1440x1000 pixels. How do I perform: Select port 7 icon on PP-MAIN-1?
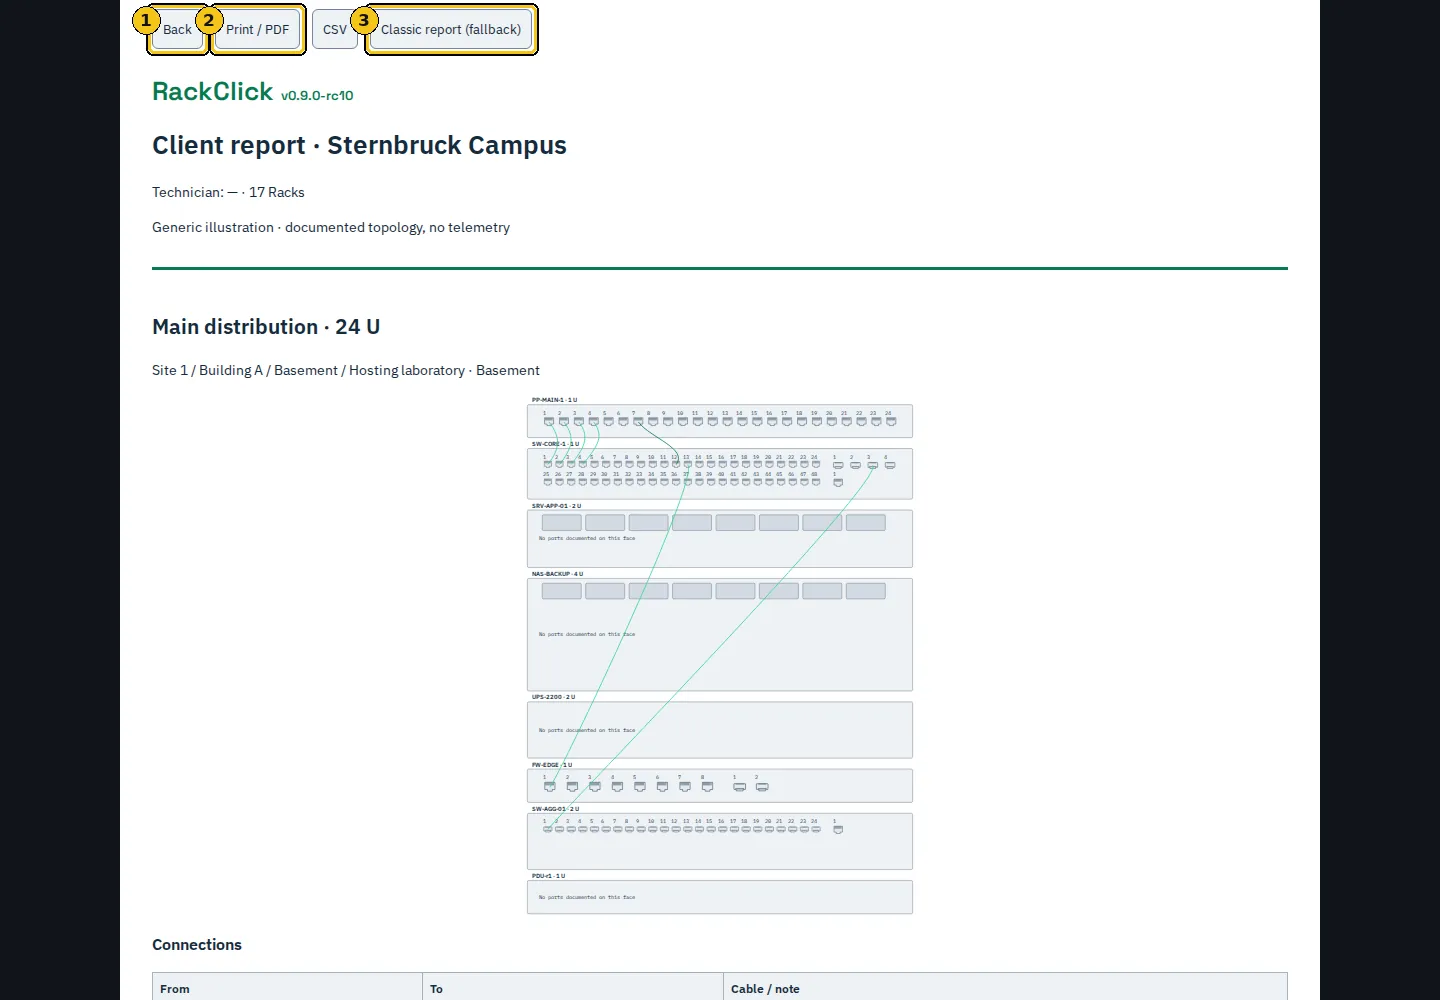point(638,422)
